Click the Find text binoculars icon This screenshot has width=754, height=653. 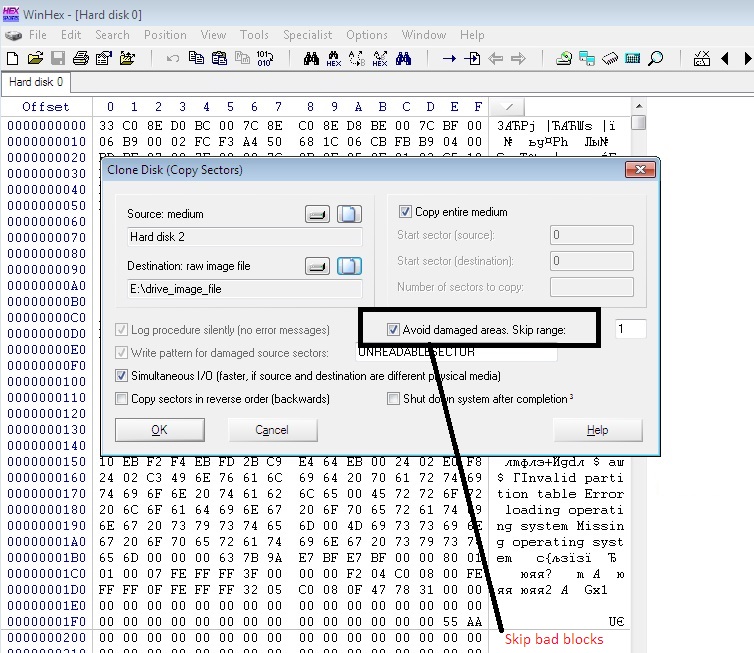point(310,59)
